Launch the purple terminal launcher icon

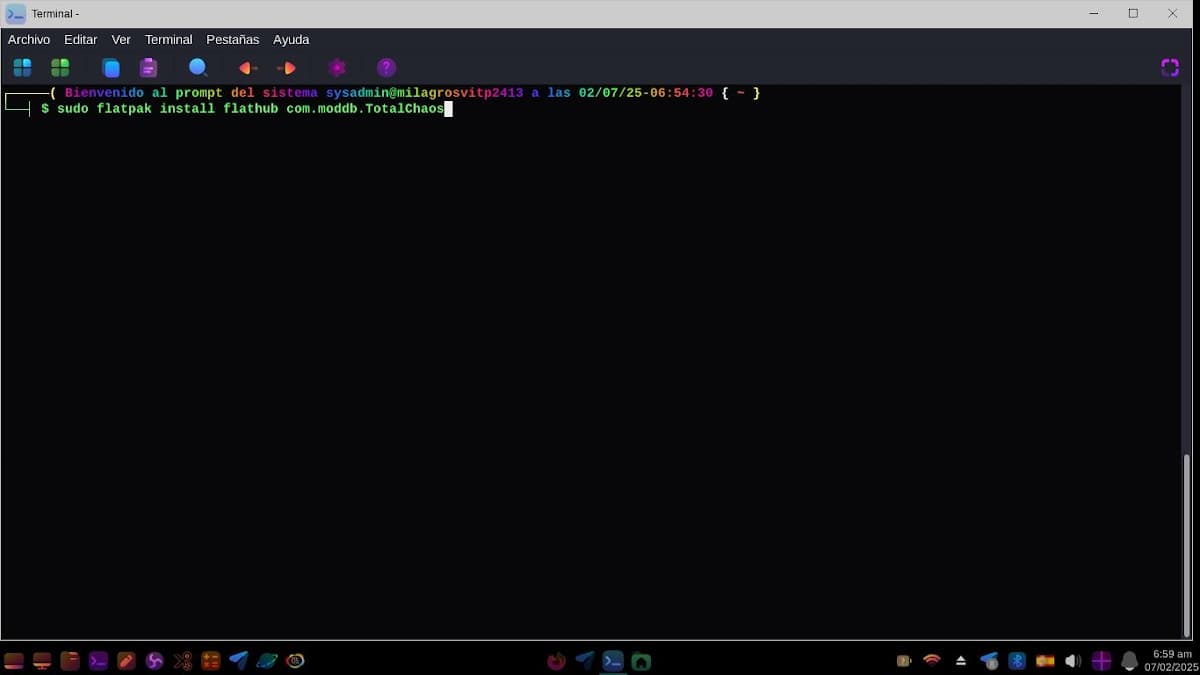[x=98, y=661]
